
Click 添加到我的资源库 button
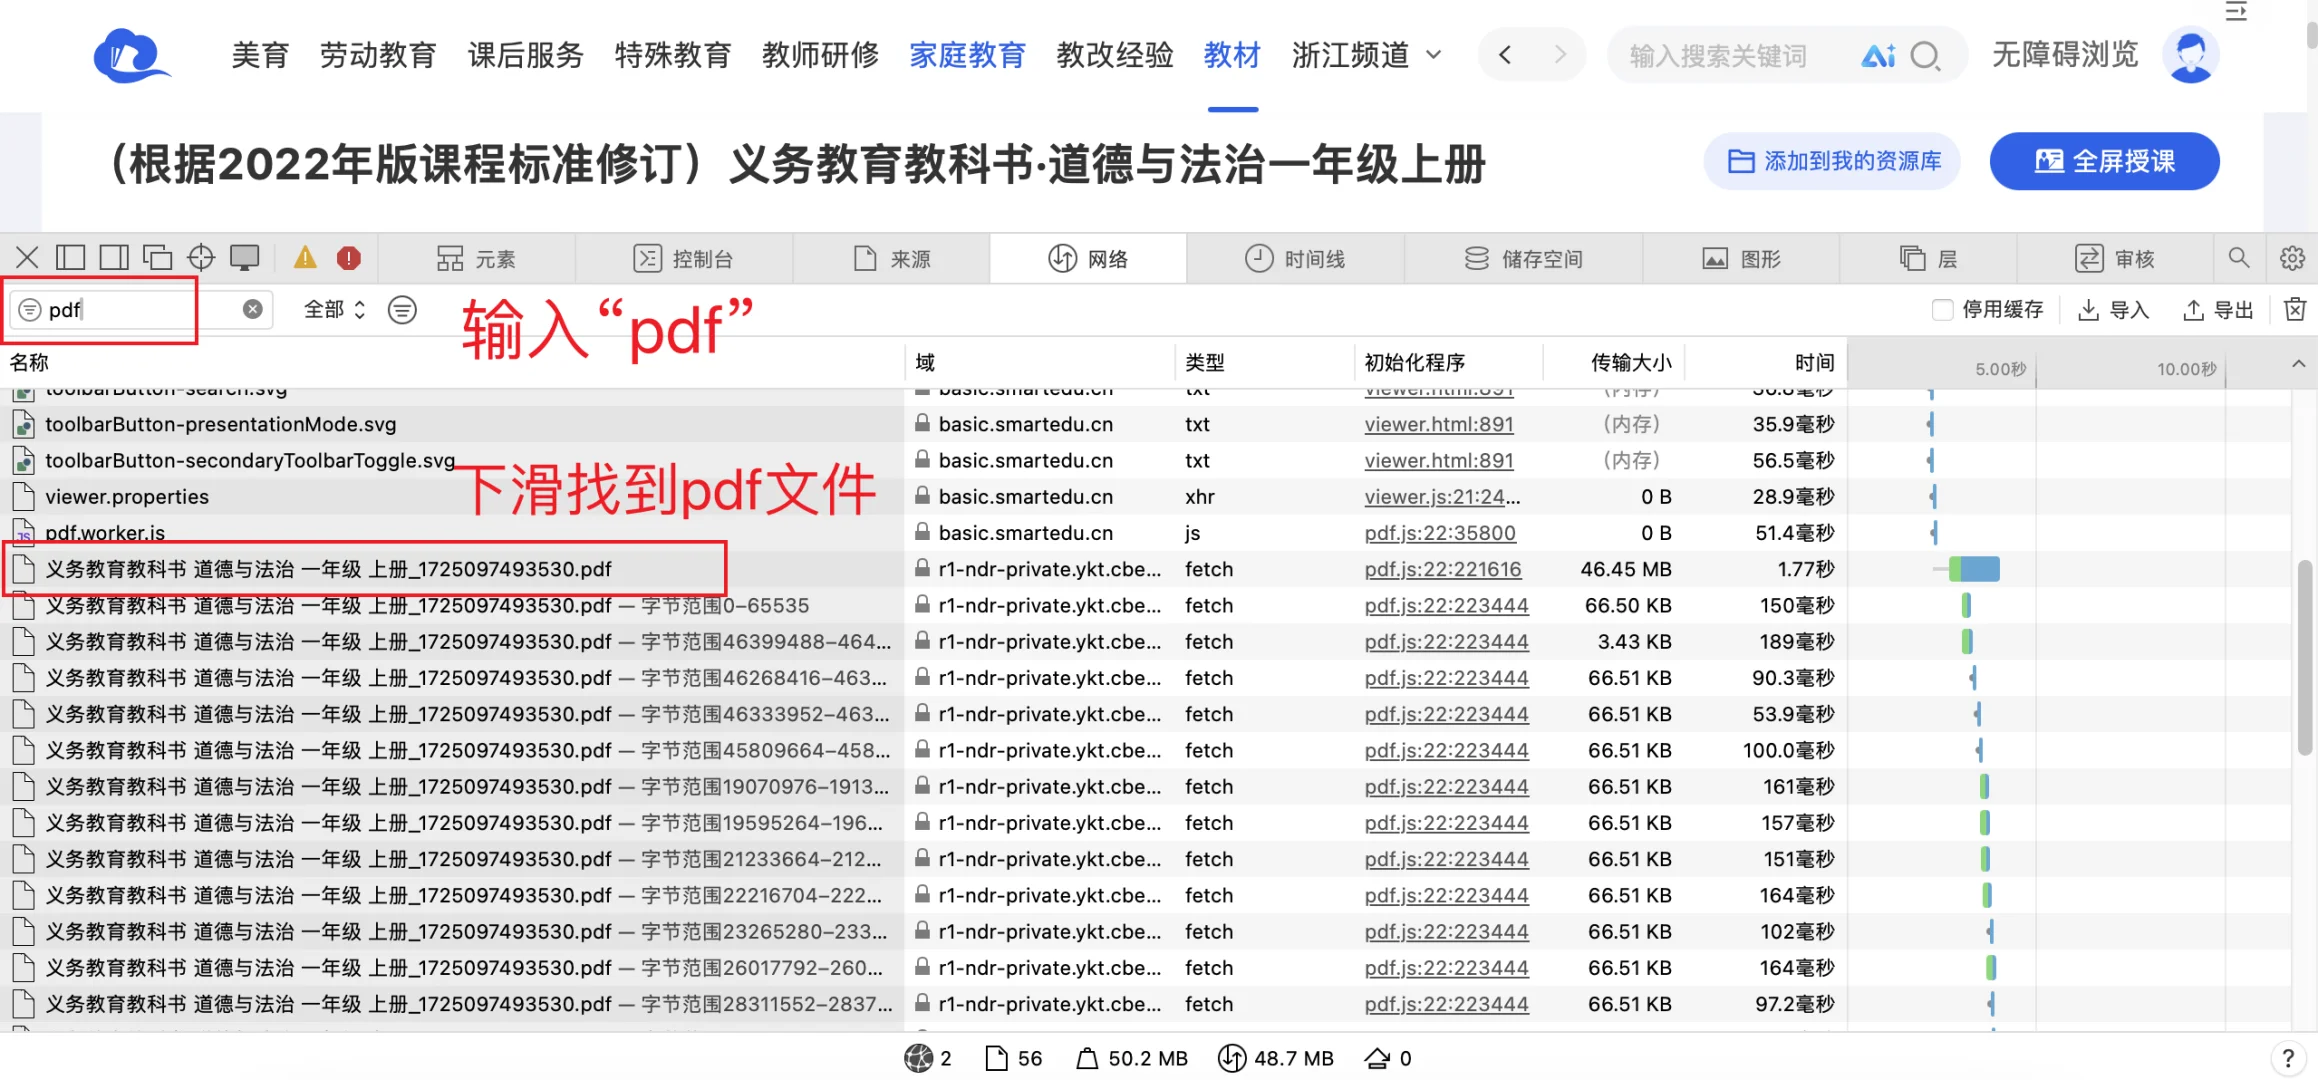1832,161
